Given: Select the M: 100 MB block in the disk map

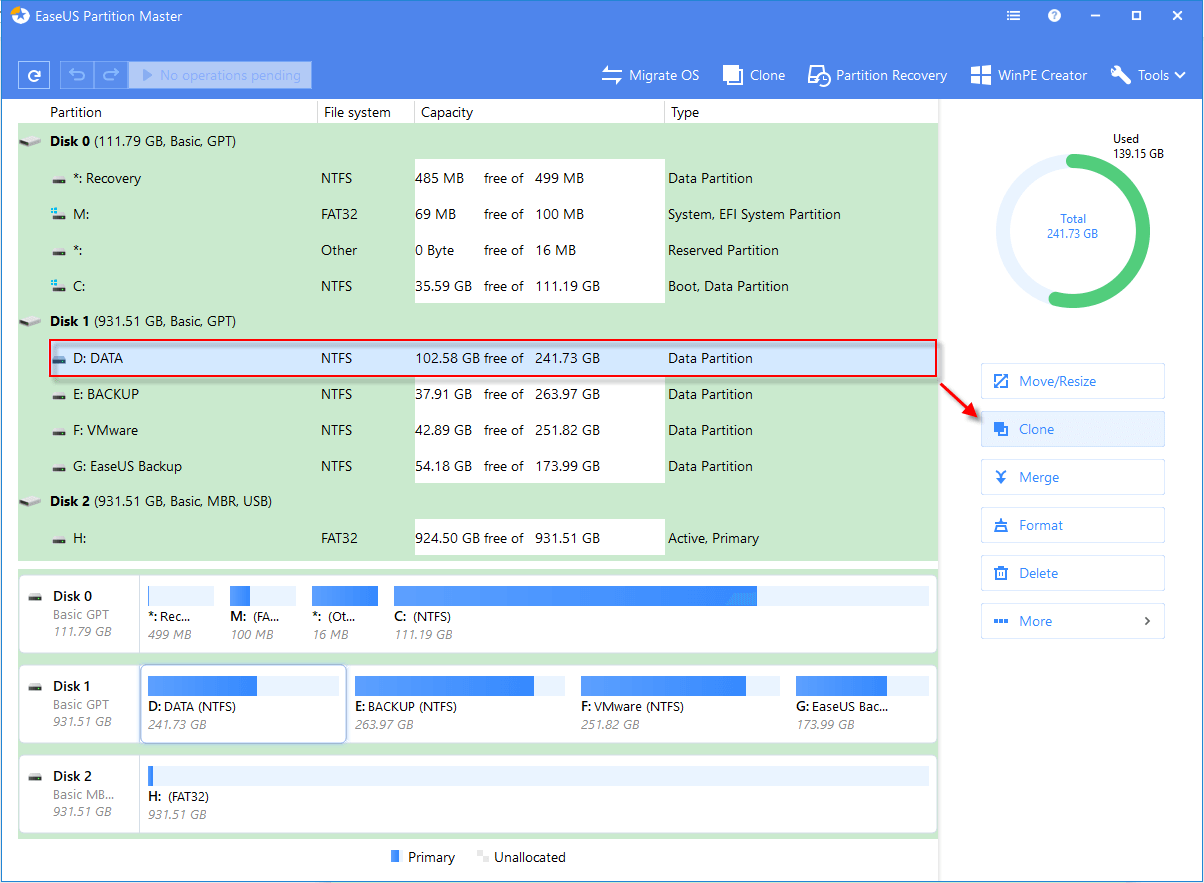Looking at the screenshot, I should [263, 613].
